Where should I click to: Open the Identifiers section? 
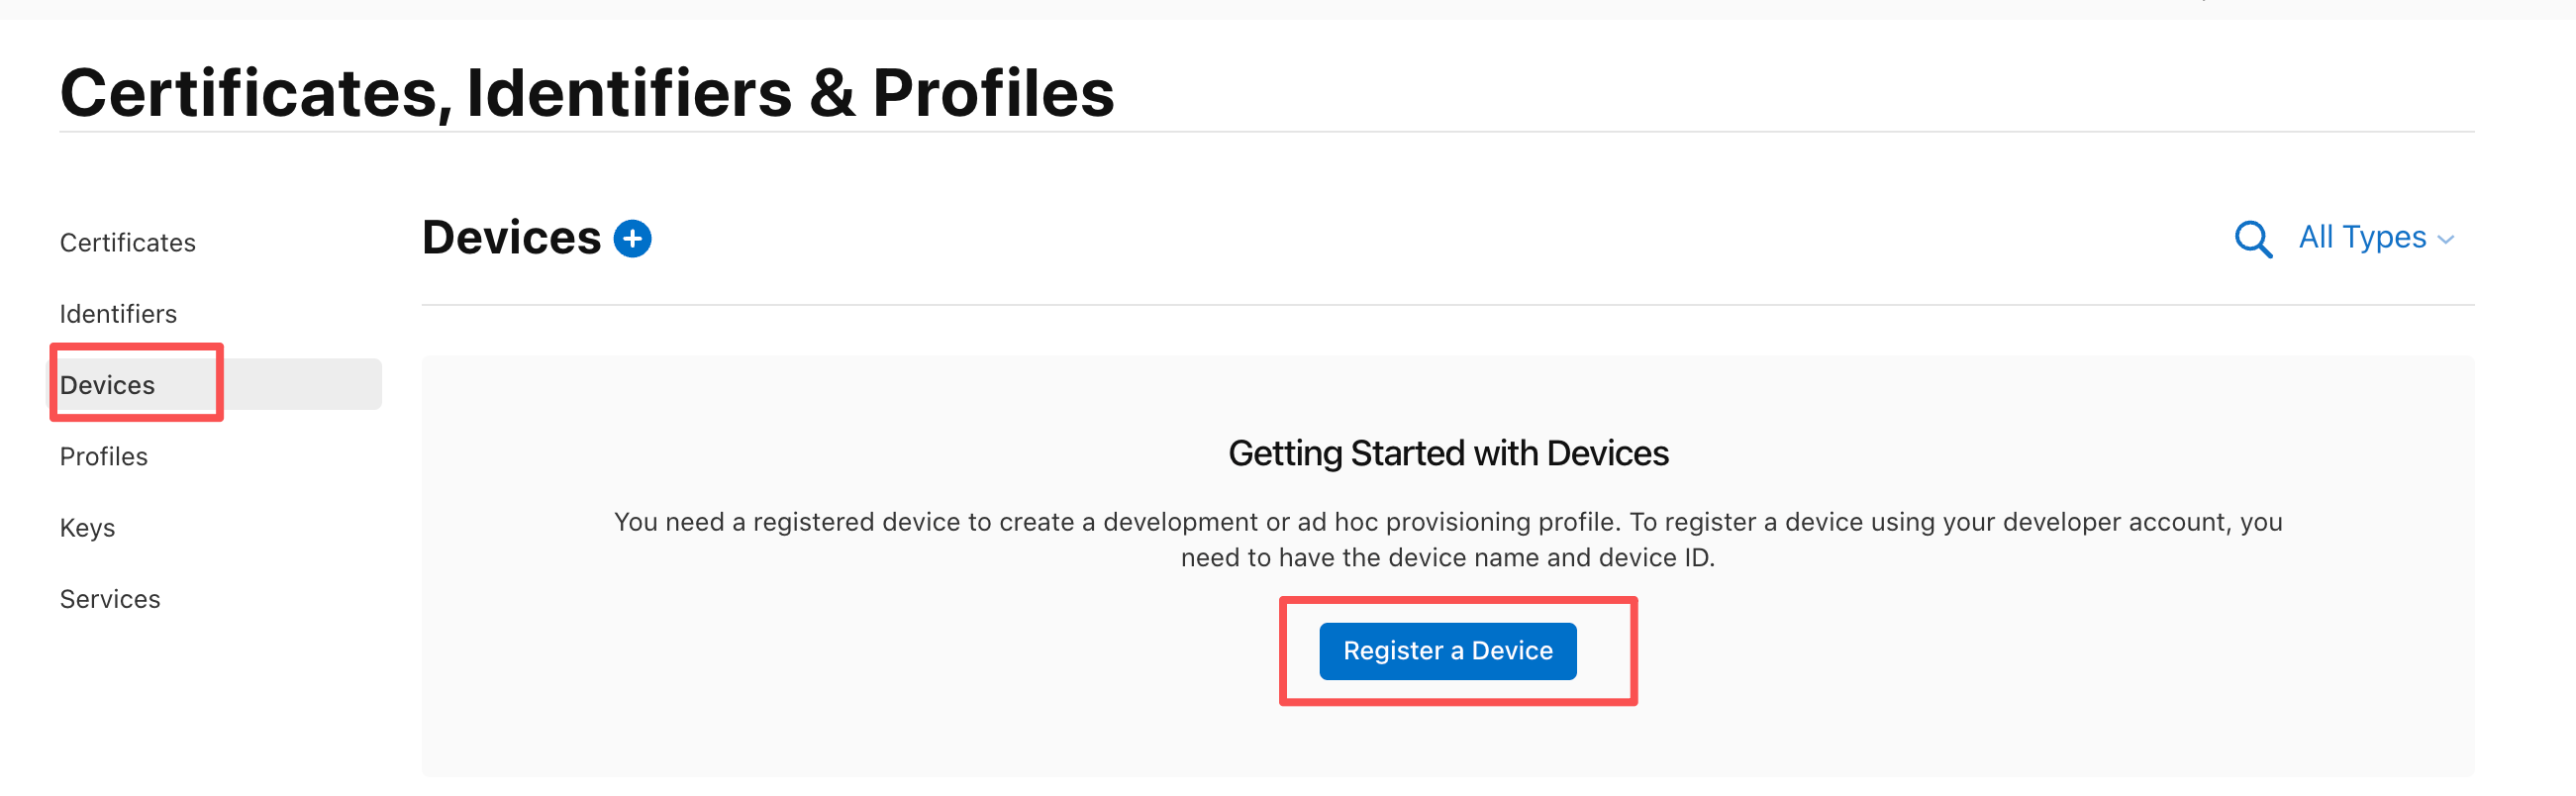(118, 314)
